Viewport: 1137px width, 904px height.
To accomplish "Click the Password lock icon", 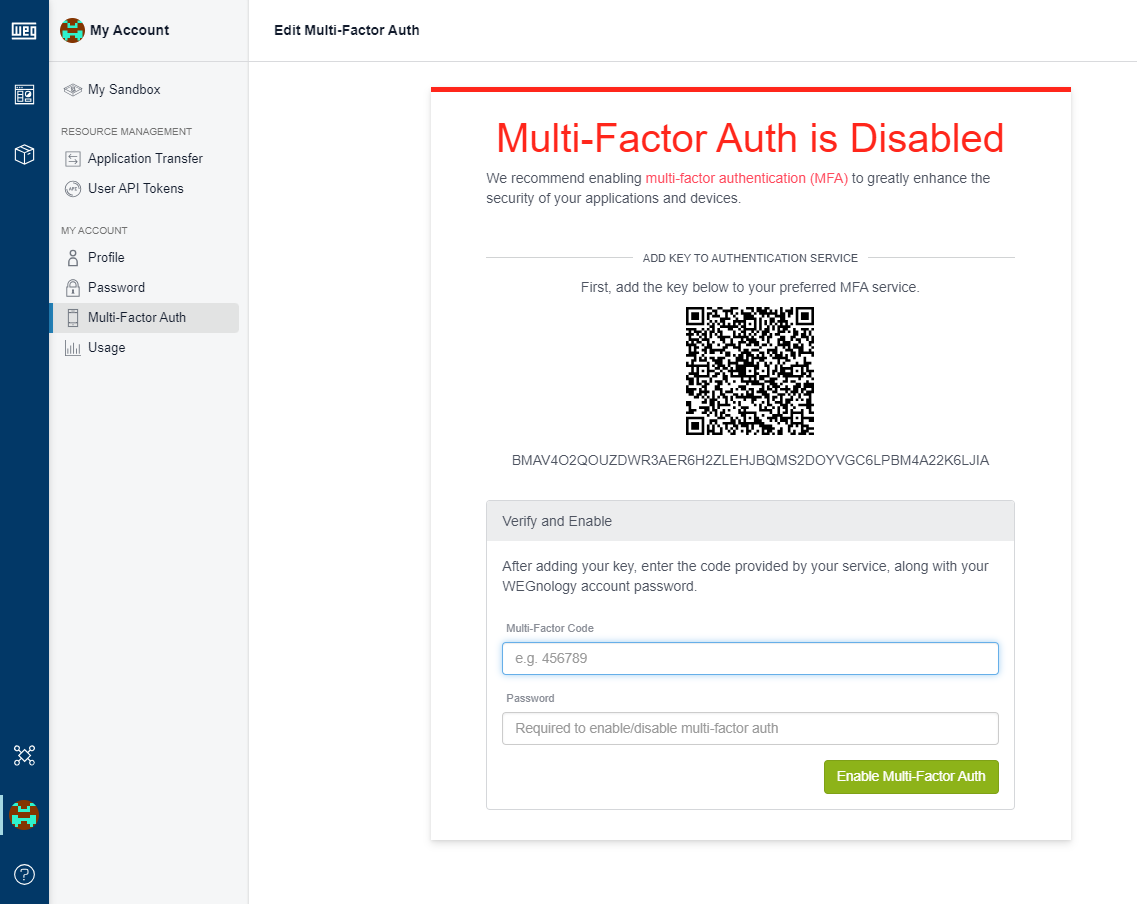I will click(x=73, y=288).
